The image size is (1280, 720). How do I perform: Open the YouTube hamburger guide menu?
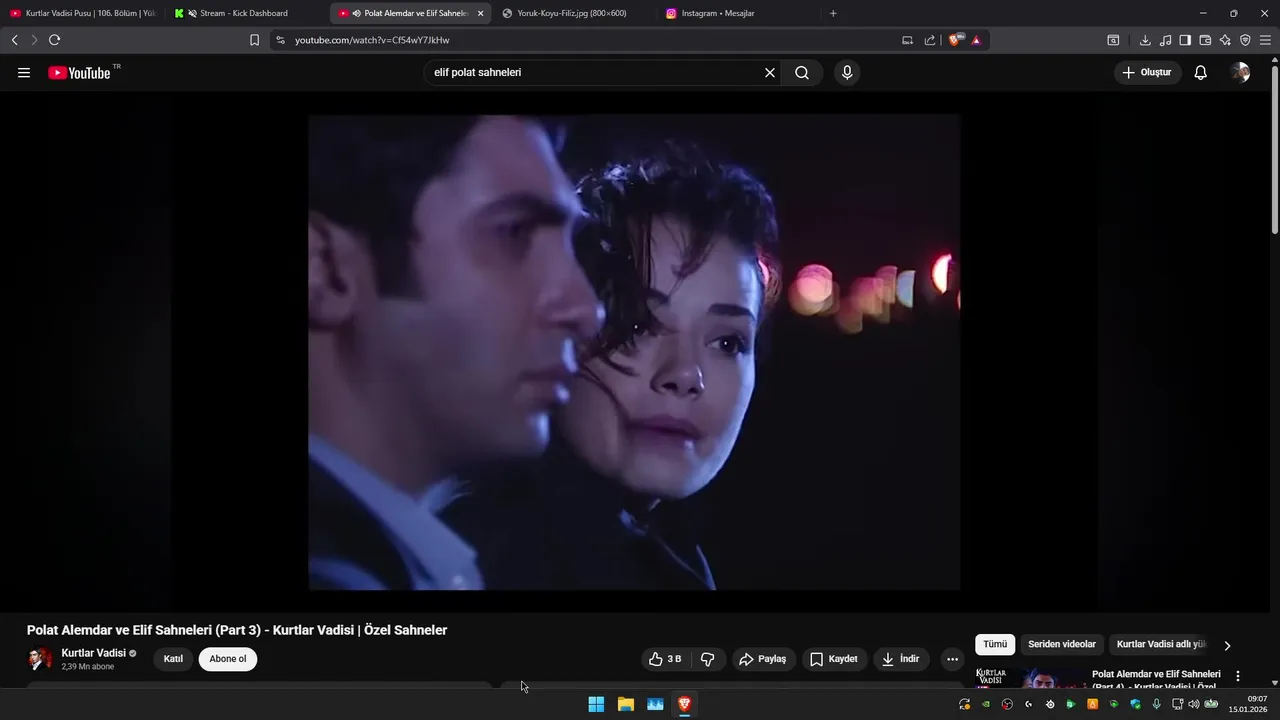[x=24, y=73]
